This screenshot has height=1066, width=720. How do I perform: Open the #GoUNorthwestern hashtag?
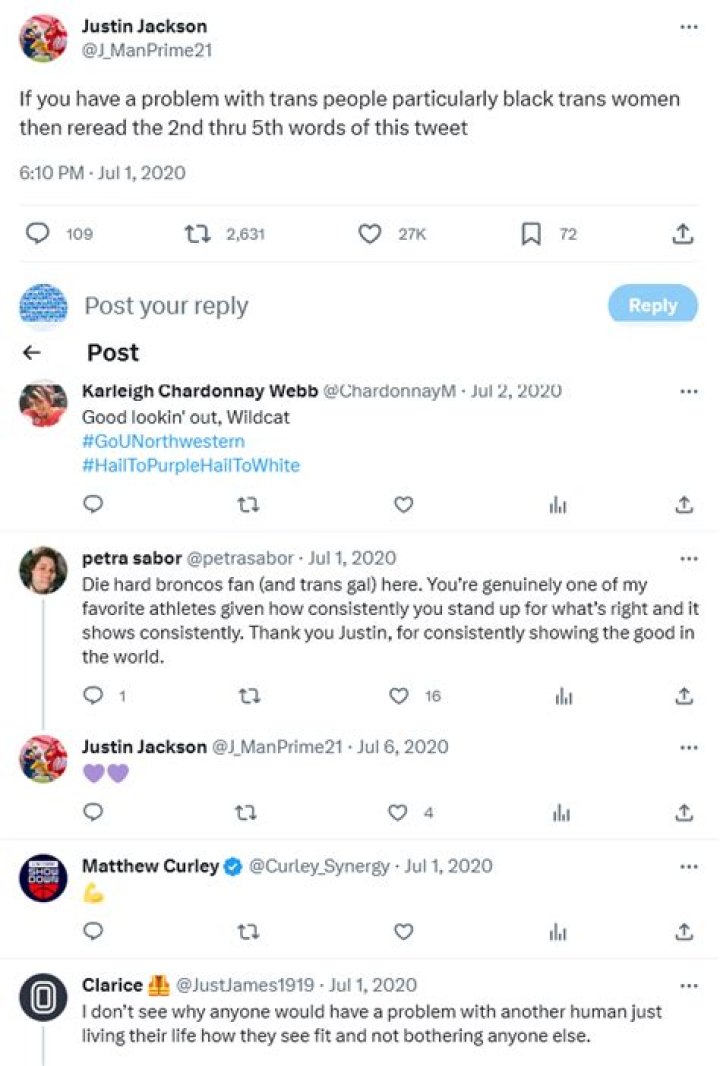[x=163, y=441]
